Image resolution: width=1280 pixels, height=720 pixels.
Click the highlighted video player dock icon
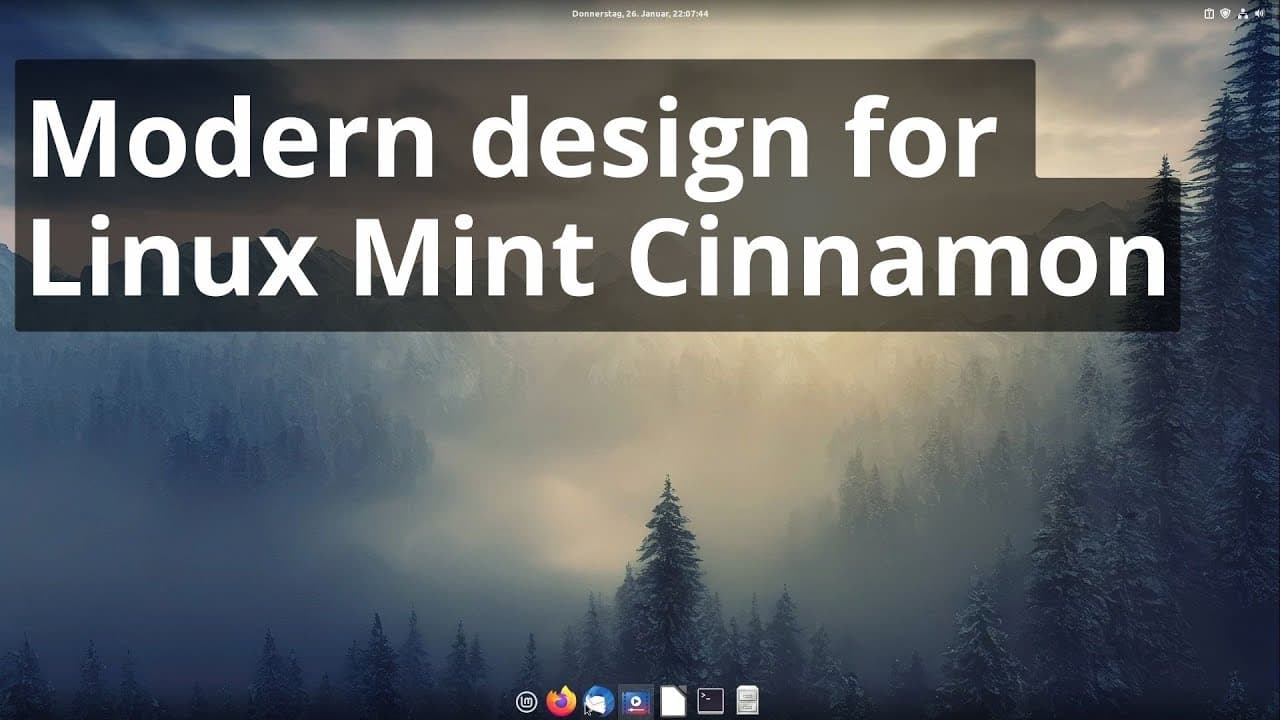tap(636, 701)
